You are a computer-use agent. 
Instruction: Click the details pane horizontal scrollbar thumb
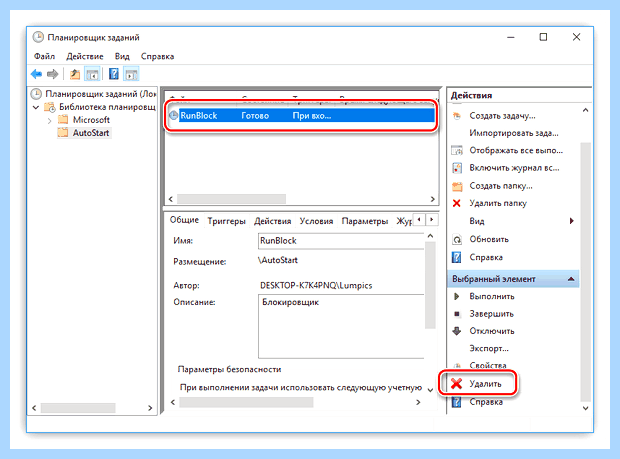246,402
